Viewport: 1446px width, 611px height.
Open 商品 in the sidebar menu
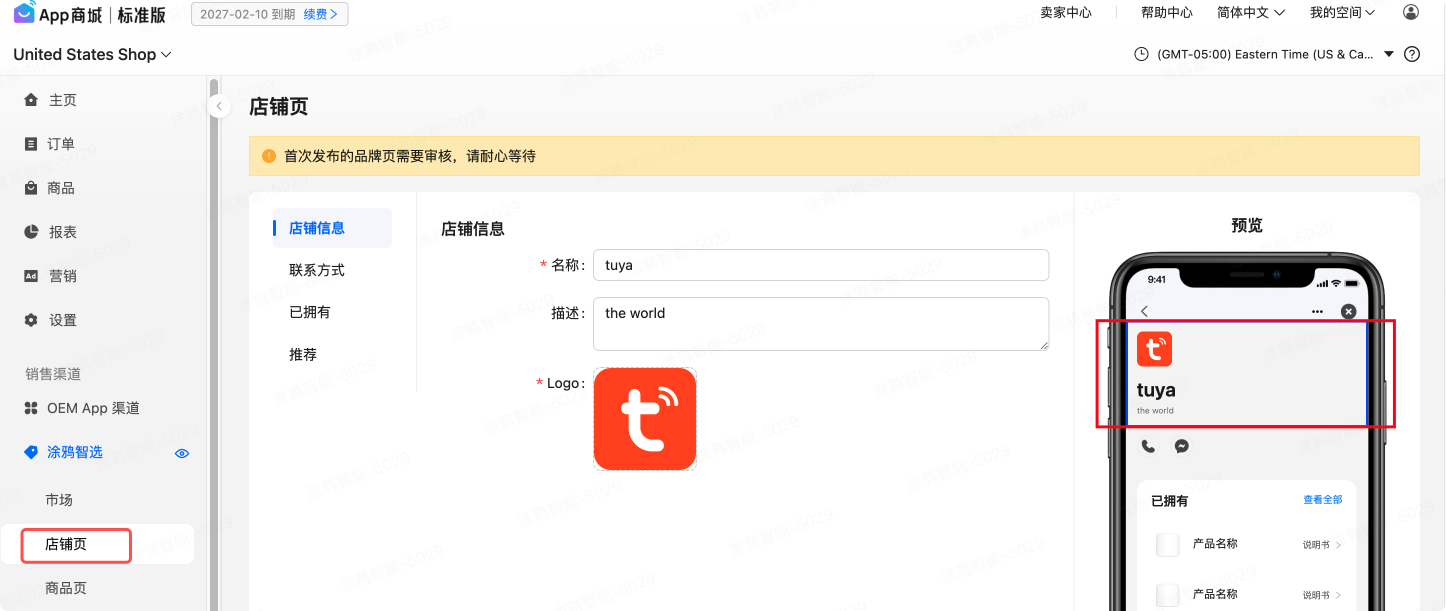[x=61, y=188]
